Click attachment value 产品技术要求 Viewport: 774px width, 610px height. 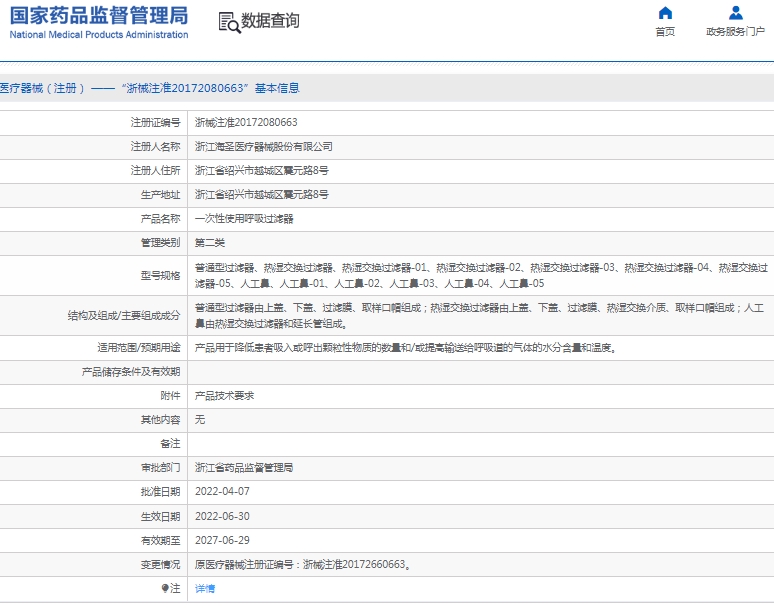coord(224,396)
